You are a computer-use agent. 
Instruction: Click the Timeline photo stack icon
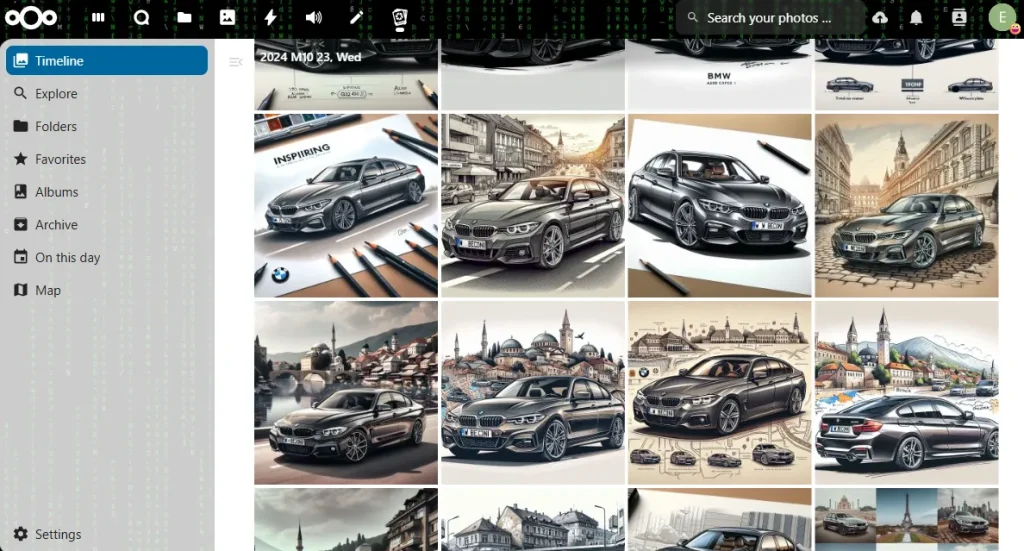[21, 61]
